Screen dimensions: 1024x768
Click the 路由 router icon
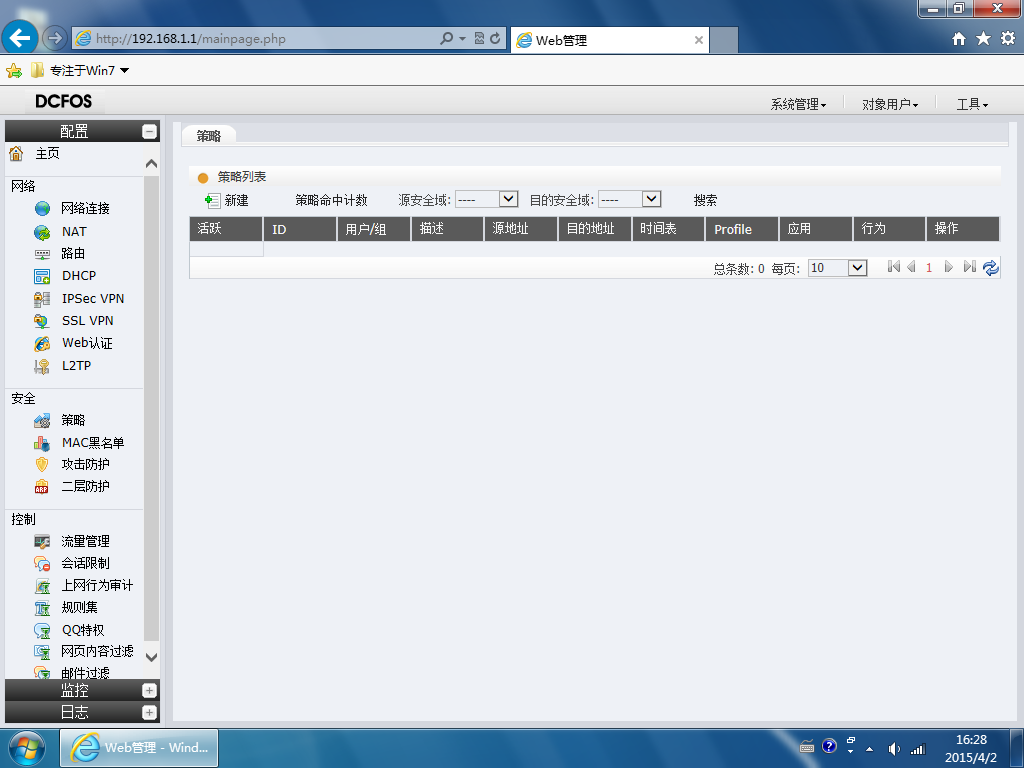(42, 254)
